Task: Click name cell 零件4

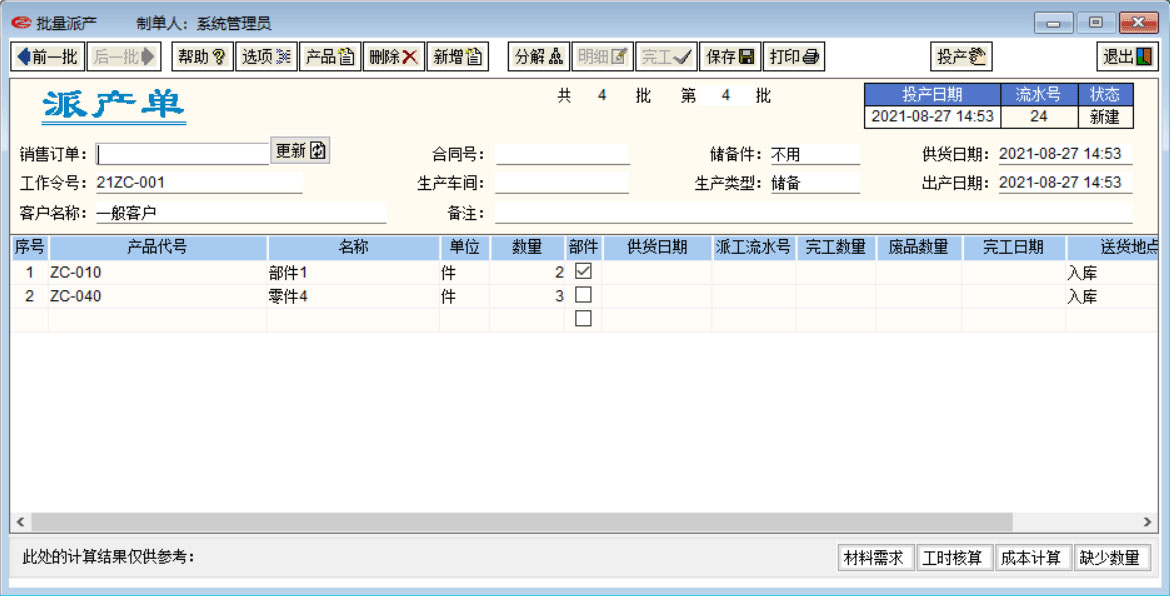Action: pos(353,296)
